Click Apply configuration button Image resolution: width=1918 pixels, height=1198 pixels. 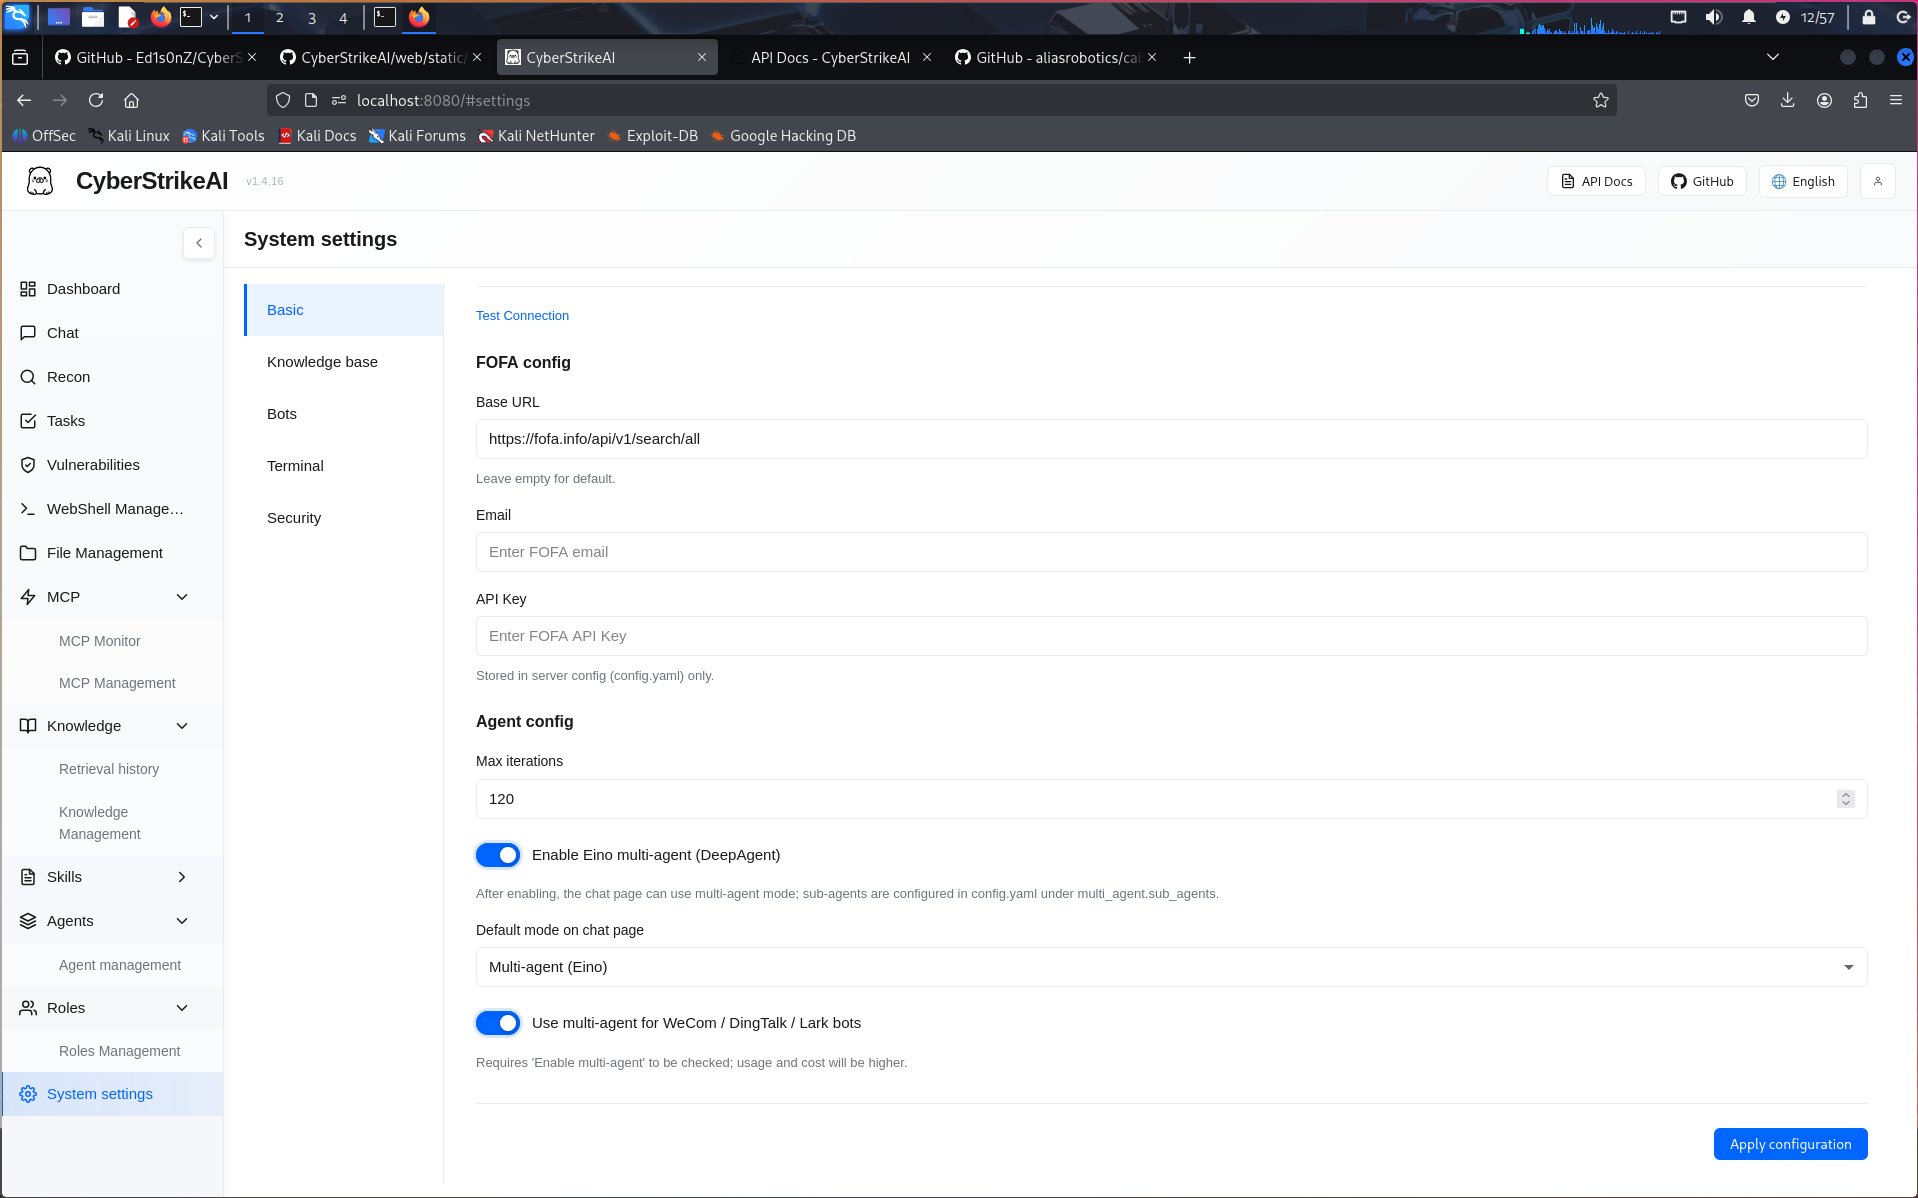(x=1790, y=1144)
